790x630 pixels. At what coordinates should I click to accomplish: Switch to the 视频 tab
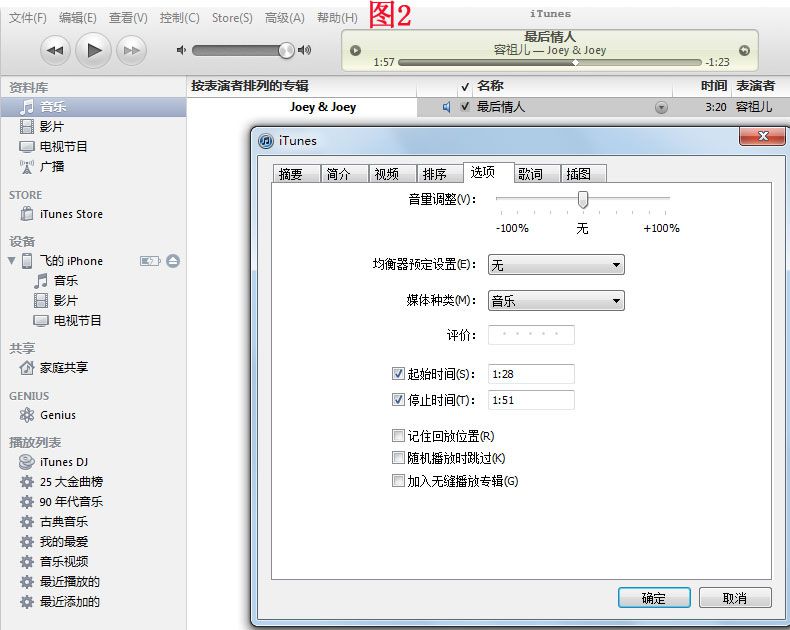coord(392,174)
